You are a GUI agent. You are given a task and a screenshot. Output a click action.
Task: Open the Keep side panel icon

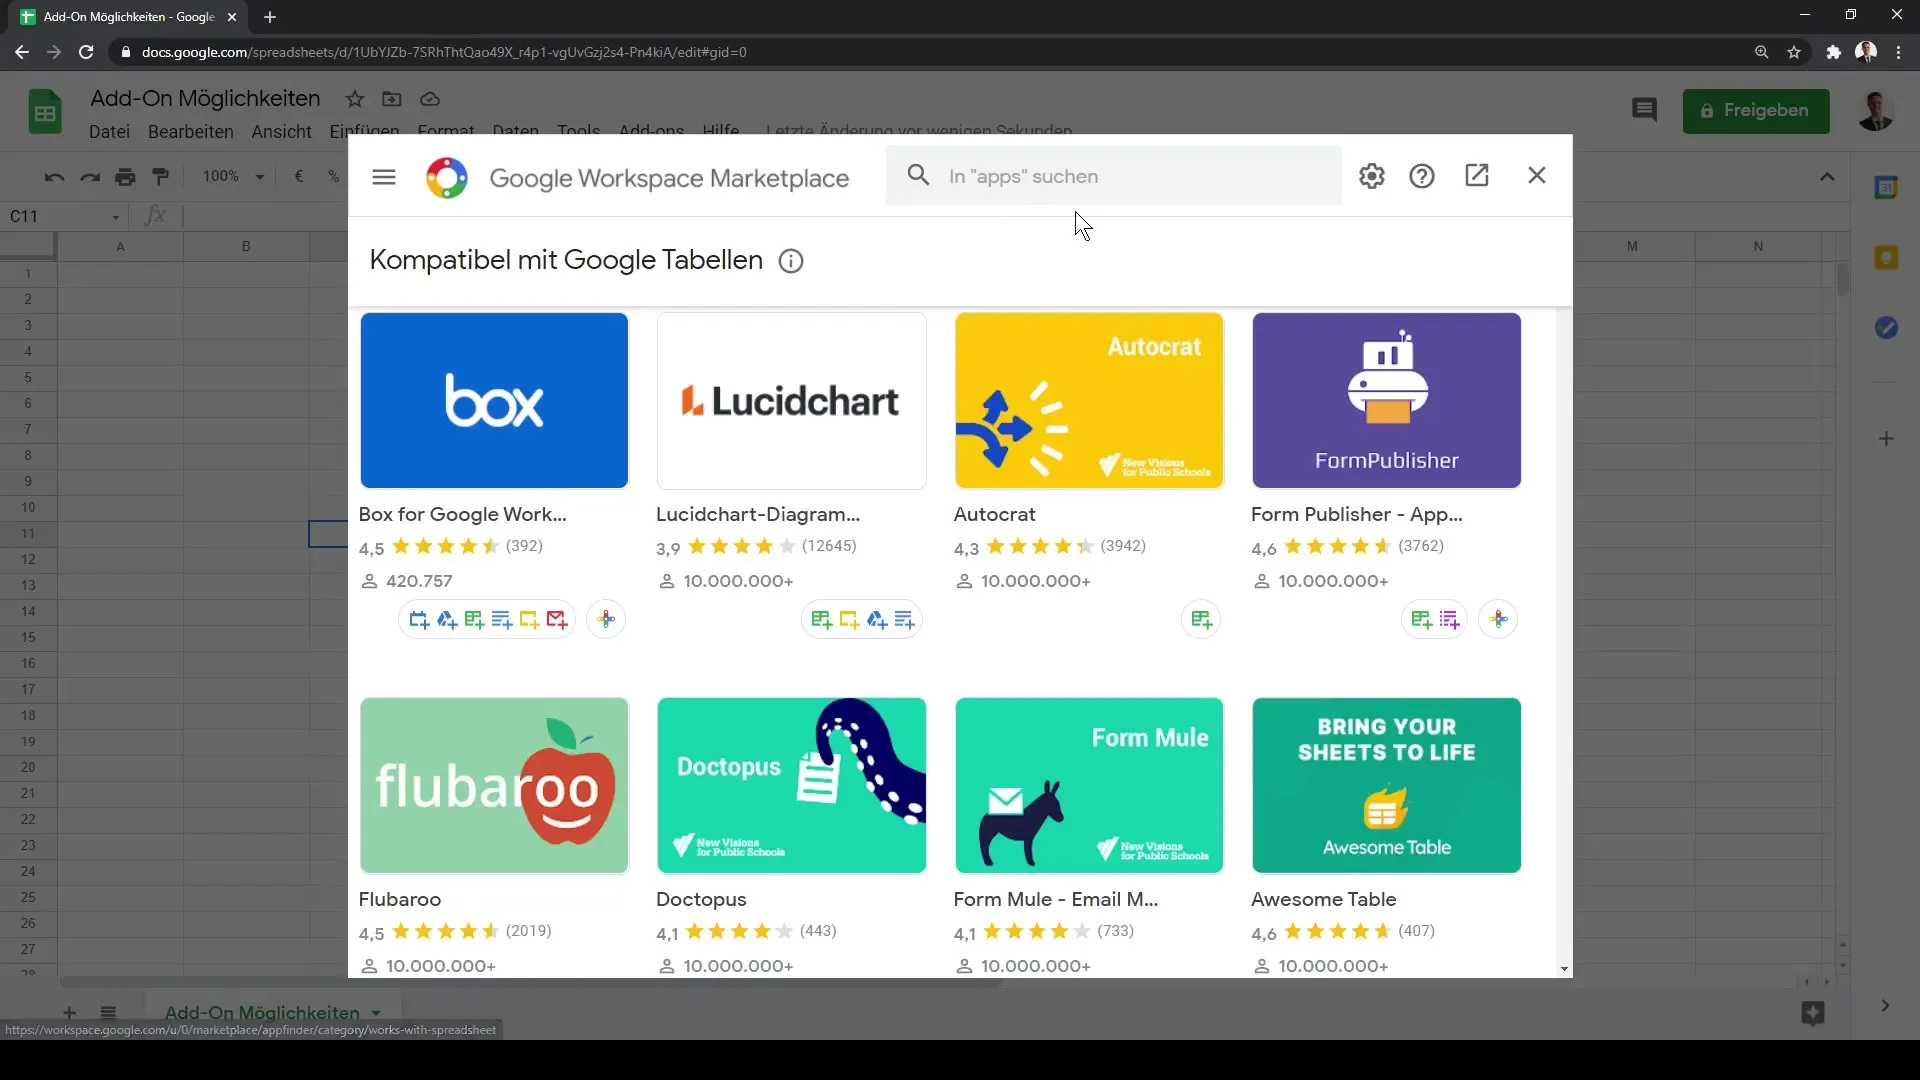point(1886,258)
